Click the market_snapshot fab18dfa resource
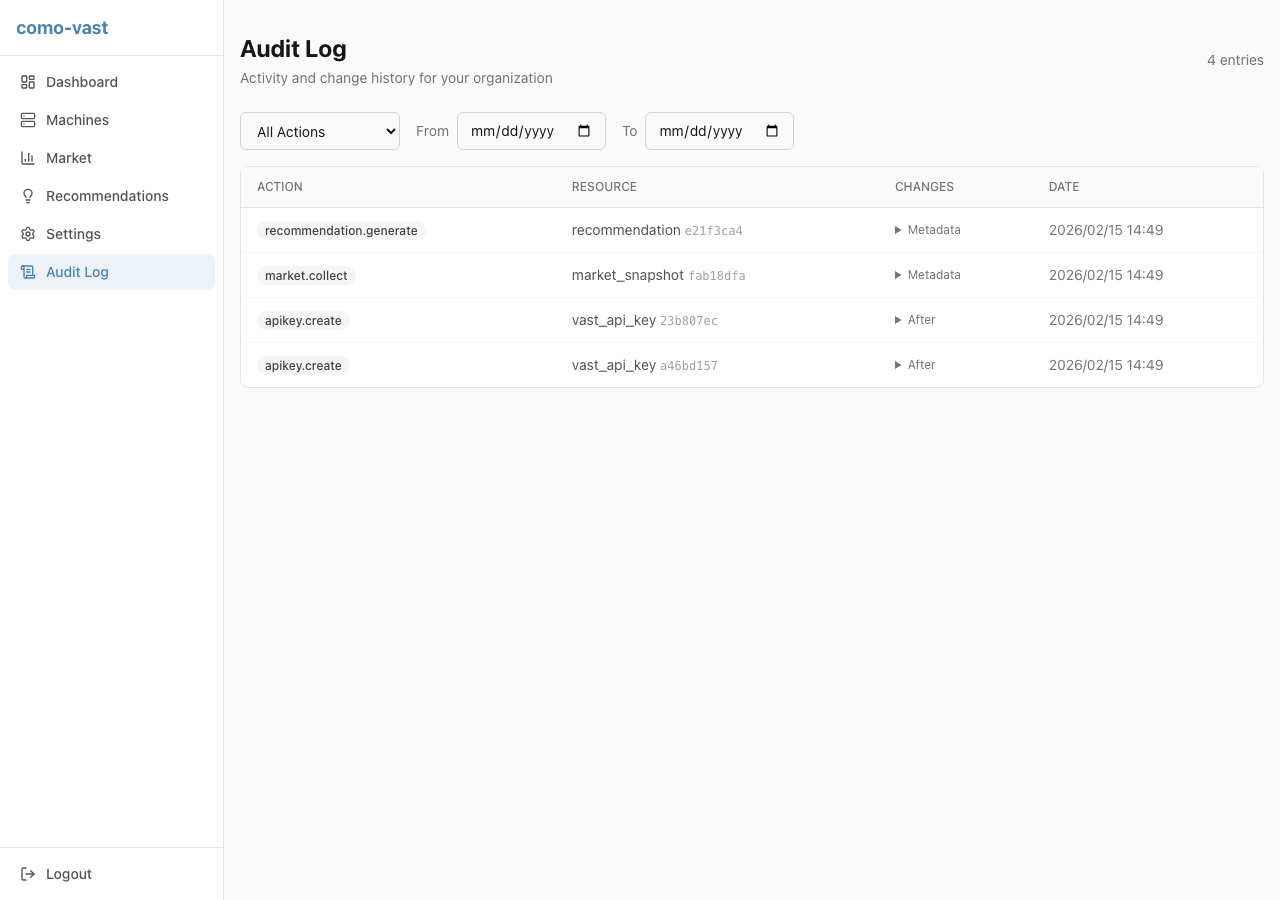Image resolution: width=1280 pixels, height=900 pixels. [x=659, y=275]
